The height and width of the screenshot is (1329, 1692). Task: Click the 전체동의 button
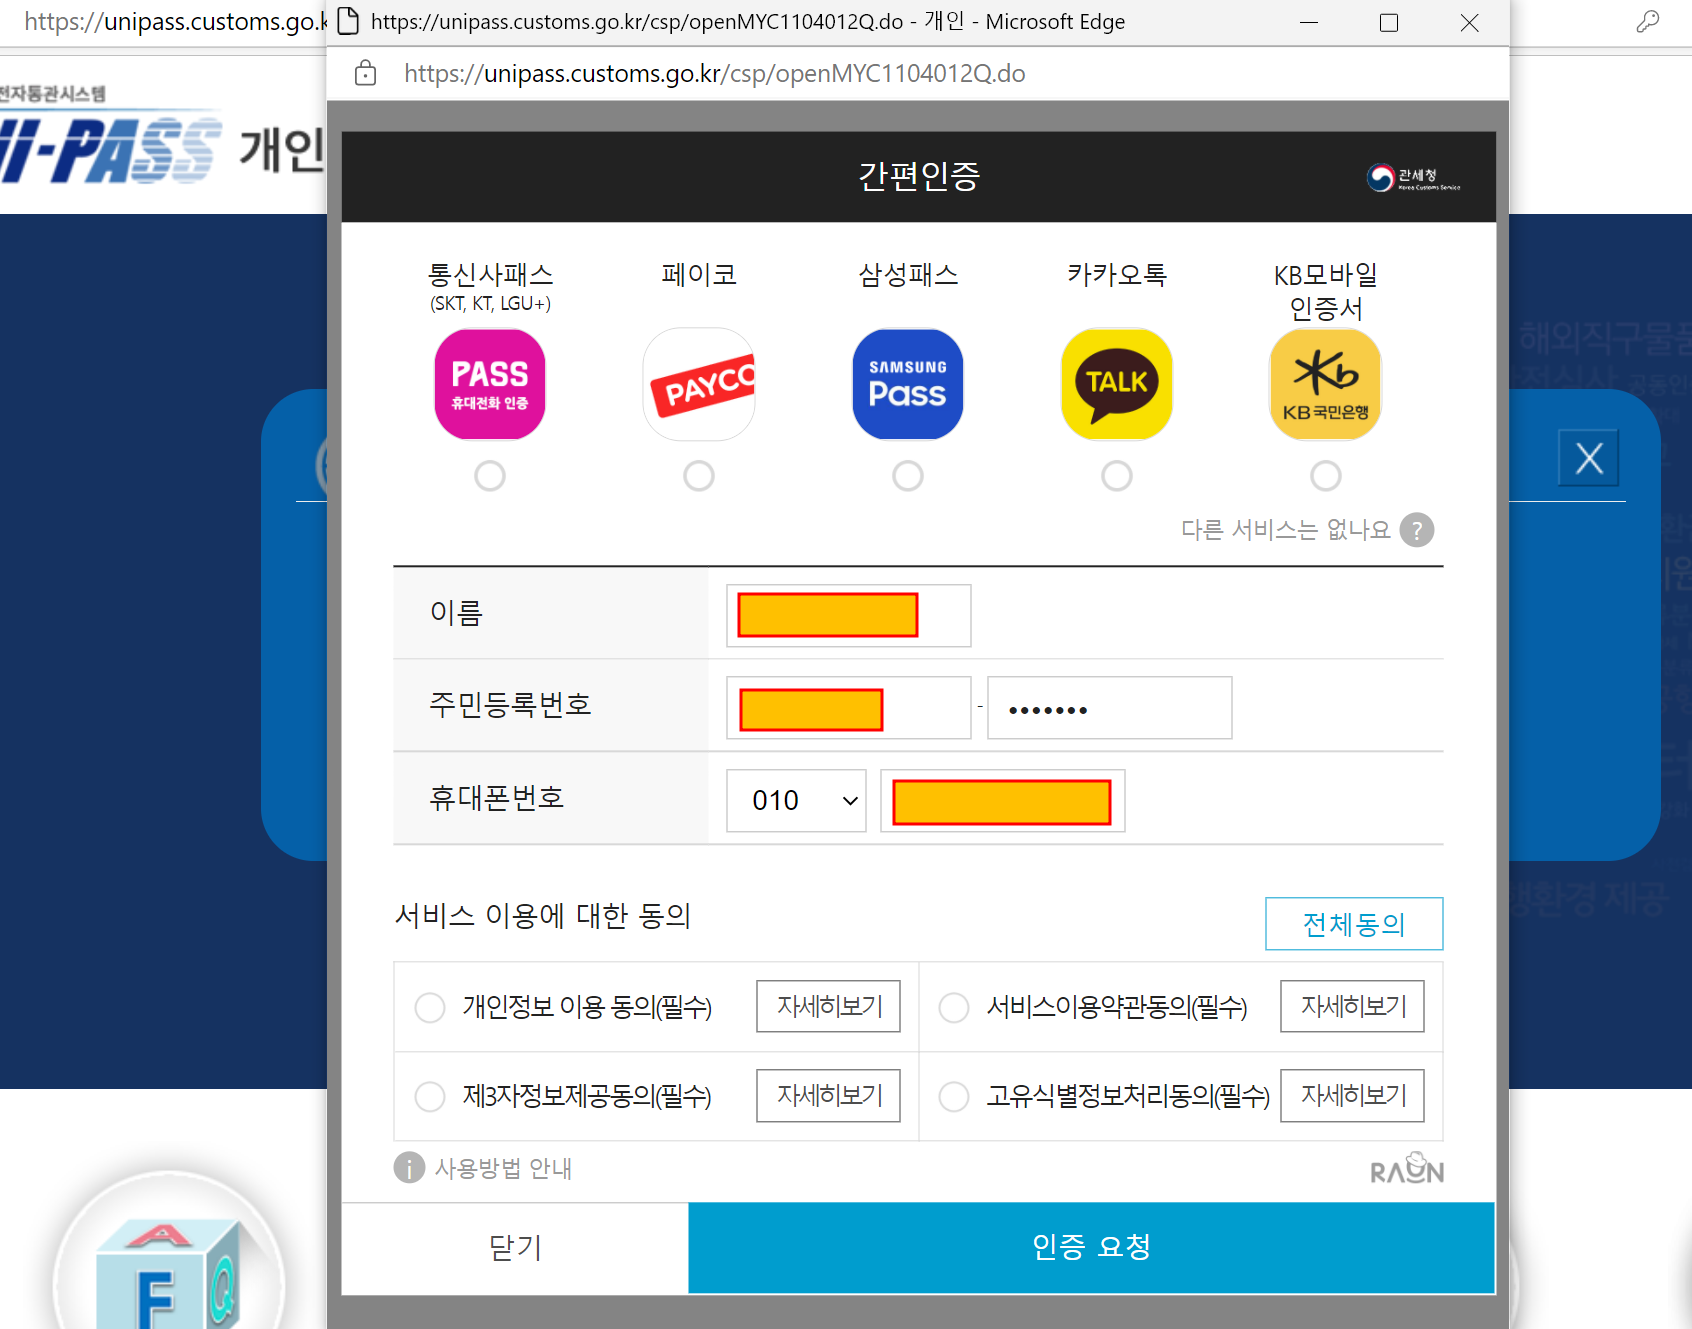1354,924
